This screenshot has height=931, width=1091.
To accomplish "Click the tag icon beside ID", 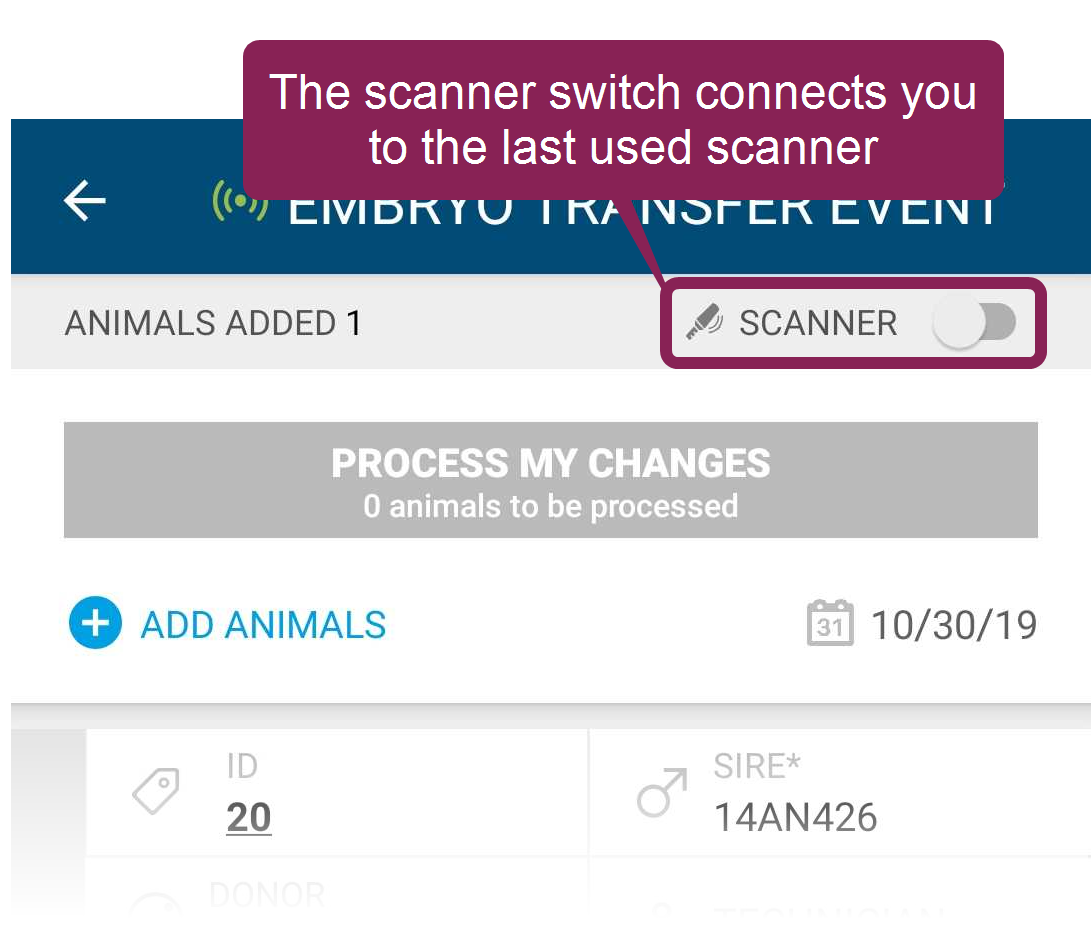I will [156, 791].
